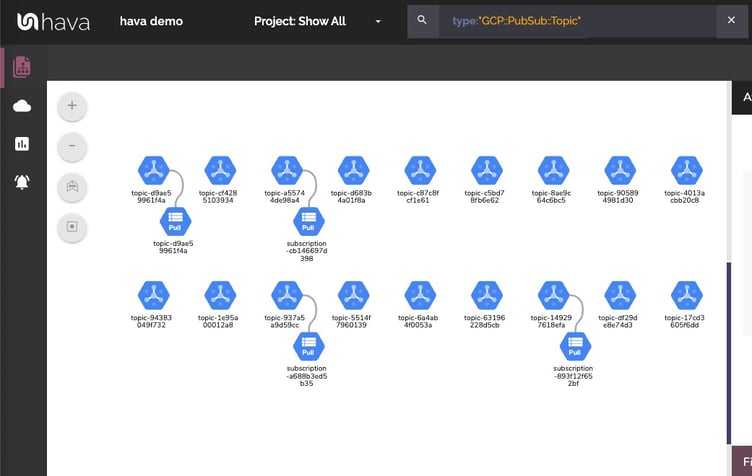
Task: Select topic-df29d e8e74d3 node
Action: coord(620,295)
